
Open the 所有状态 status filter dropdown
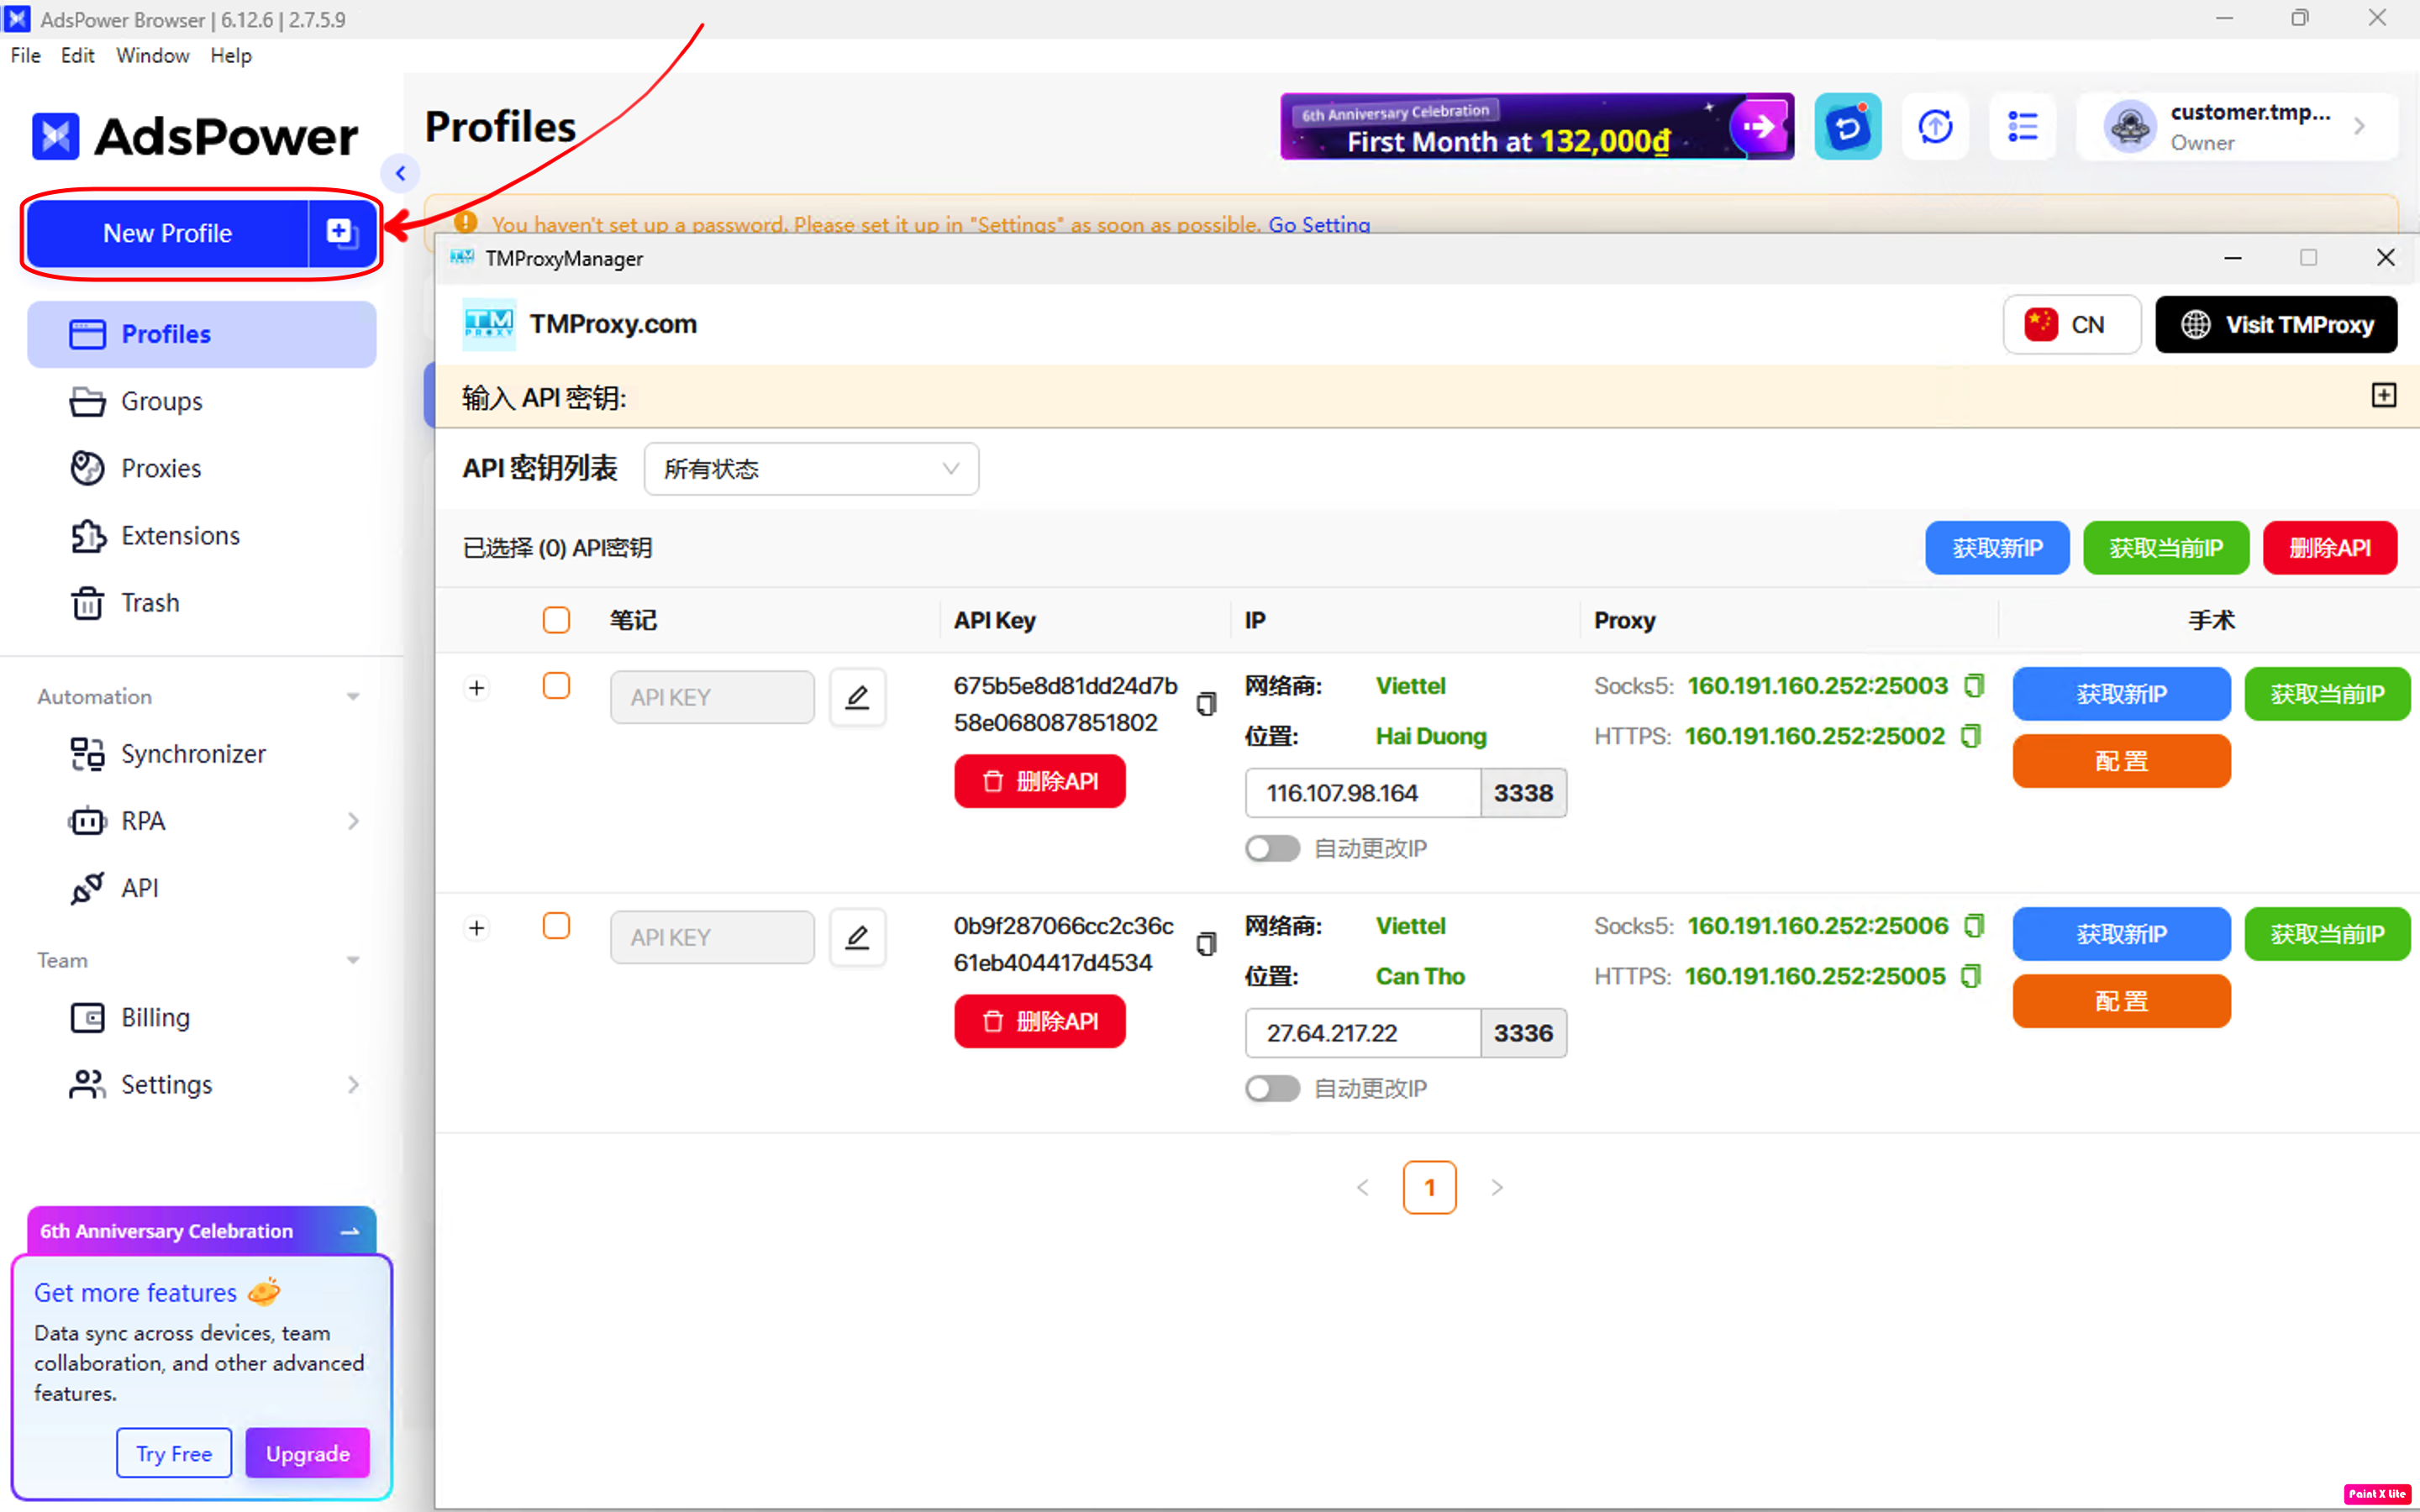pyautogui.click(x=810, y=469)
